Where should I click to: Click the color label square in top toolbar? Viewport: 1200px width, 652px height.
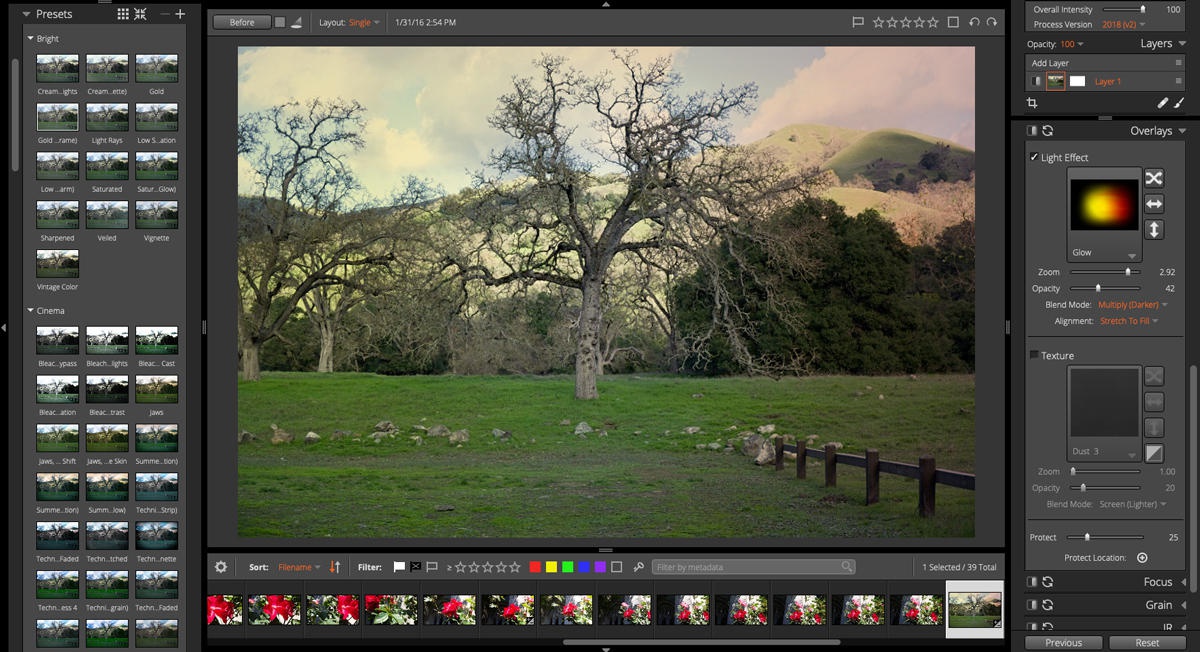click(x=953, y=22)
